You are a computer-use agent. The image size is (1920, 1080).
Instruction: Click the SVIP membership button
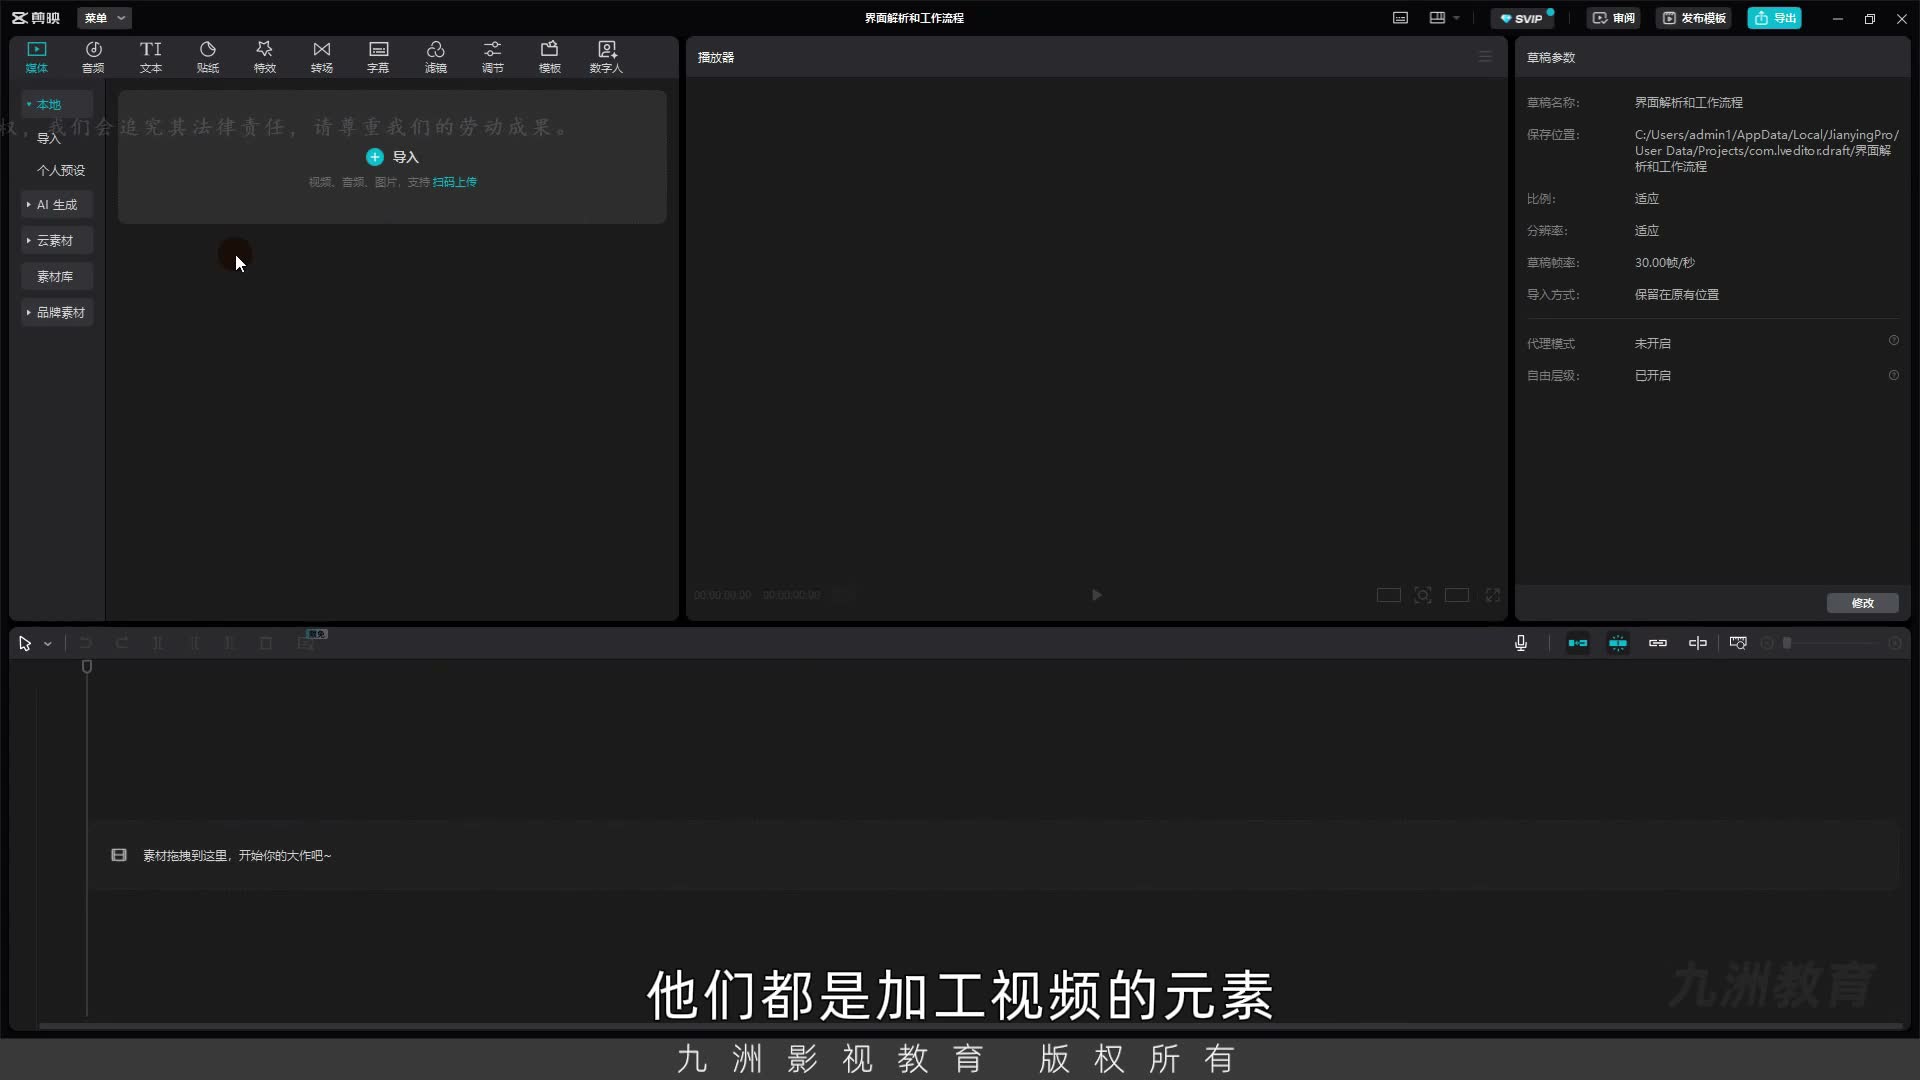click(1522, 18)
